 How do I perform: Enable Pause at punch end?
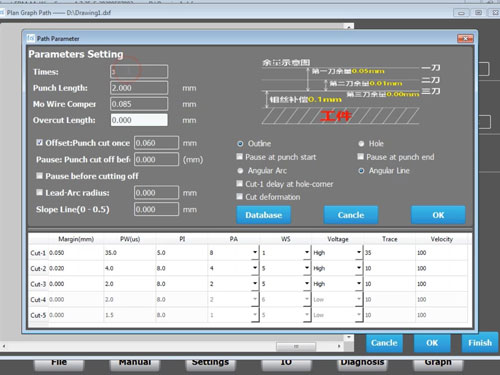click(360, 157)
